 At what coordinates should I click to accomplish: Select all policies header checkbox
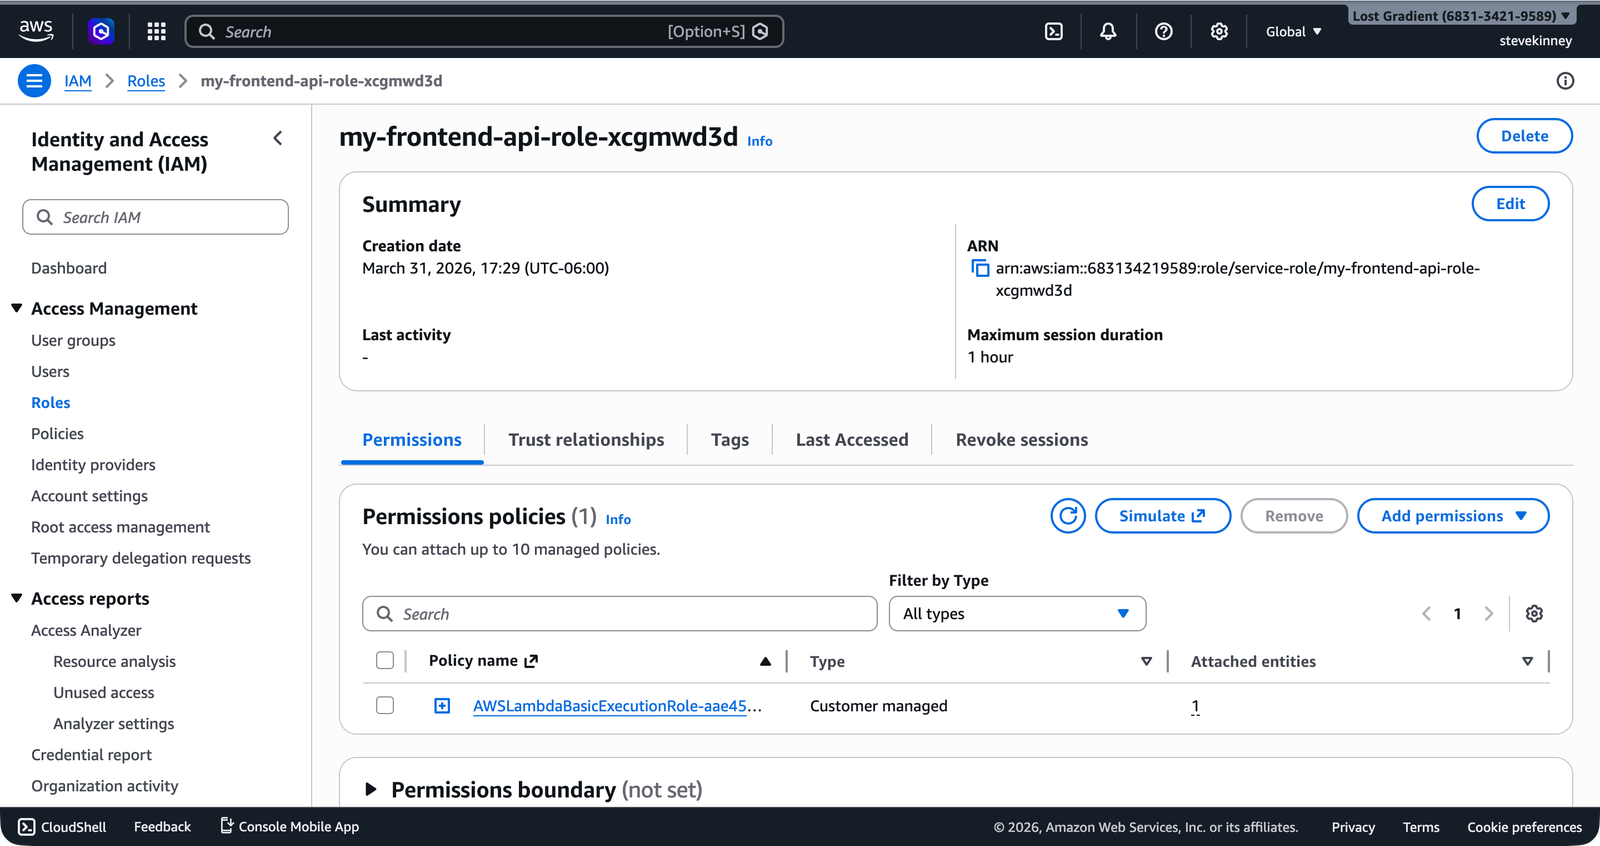click(385, 660)
